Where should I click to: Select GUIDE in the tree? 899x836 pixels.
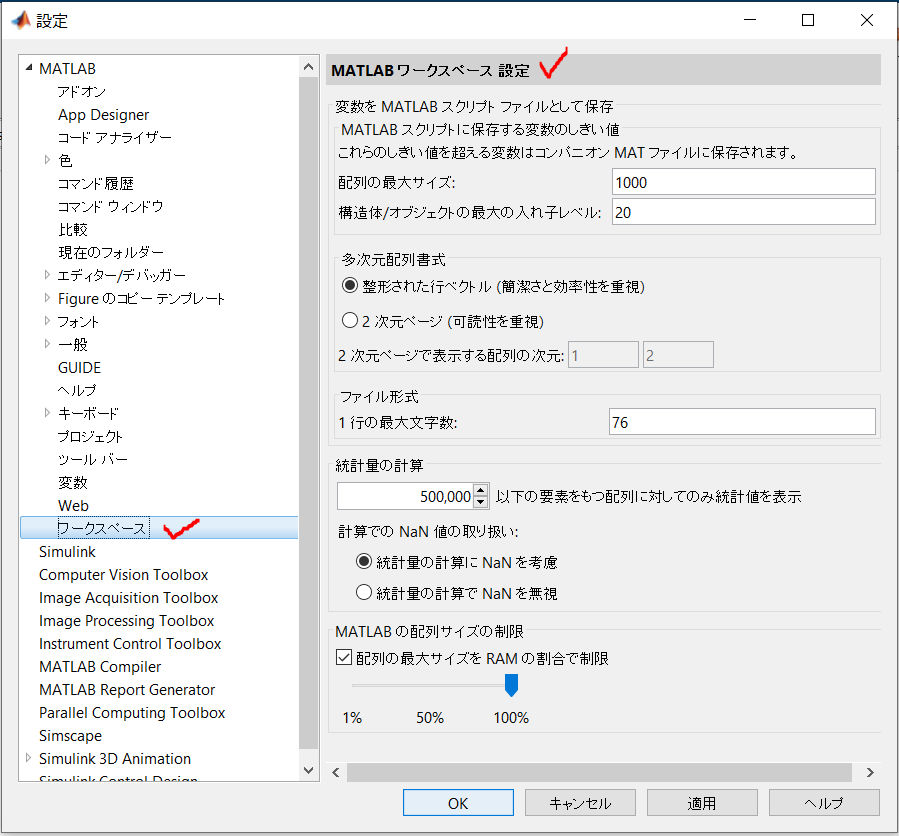click(x=79, y=368)
